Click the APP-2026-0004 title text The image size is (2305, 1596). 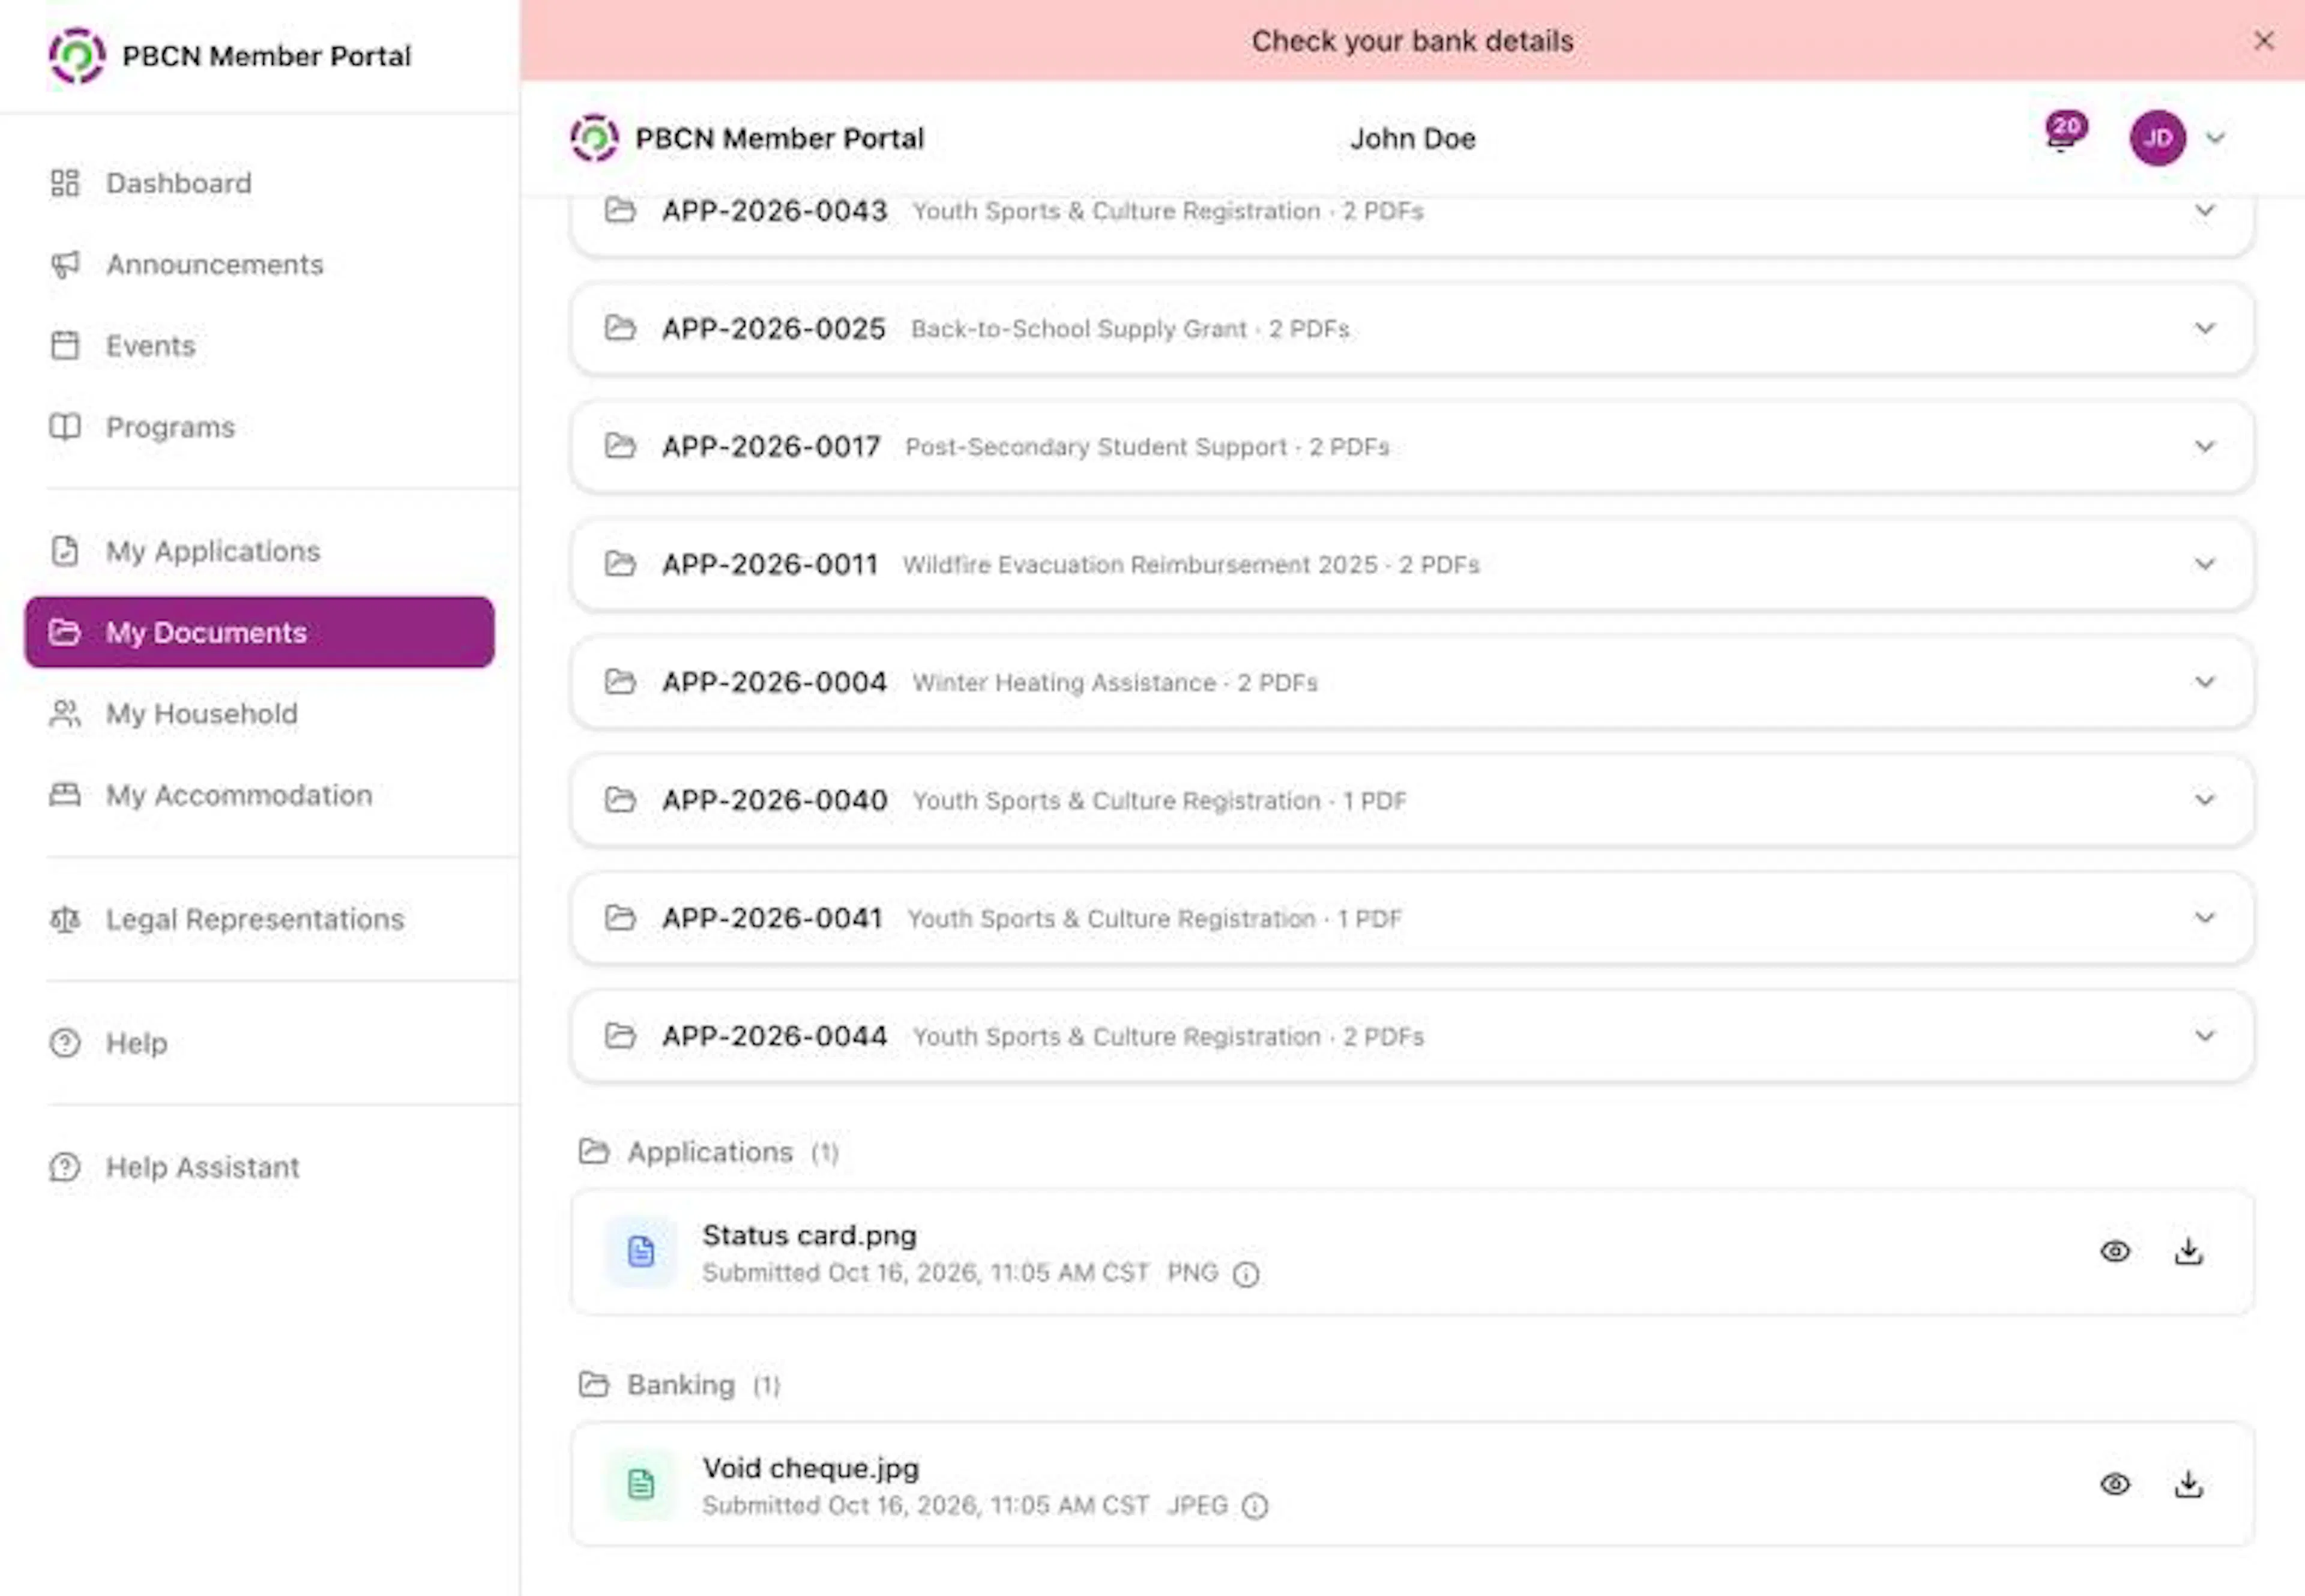pyautogui.click(x=774, y=682)
